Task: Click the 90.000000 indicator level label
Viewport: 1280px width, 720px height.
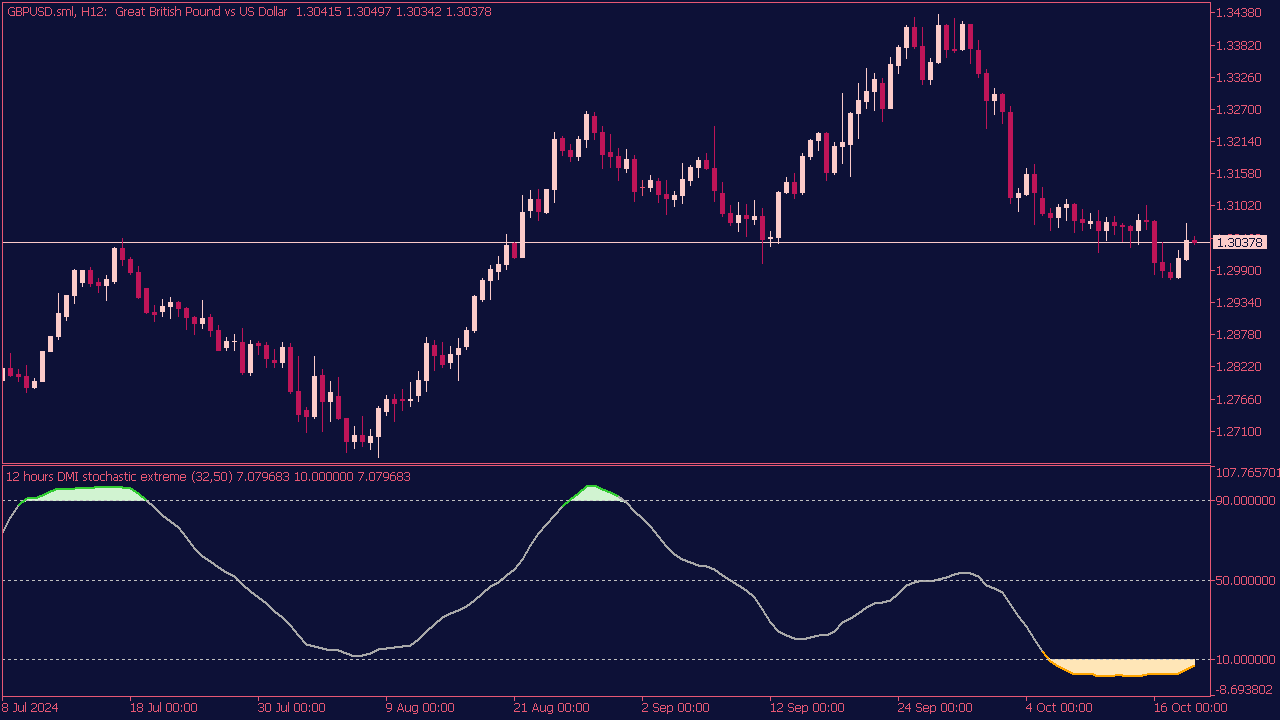Action: (1246, 500)
